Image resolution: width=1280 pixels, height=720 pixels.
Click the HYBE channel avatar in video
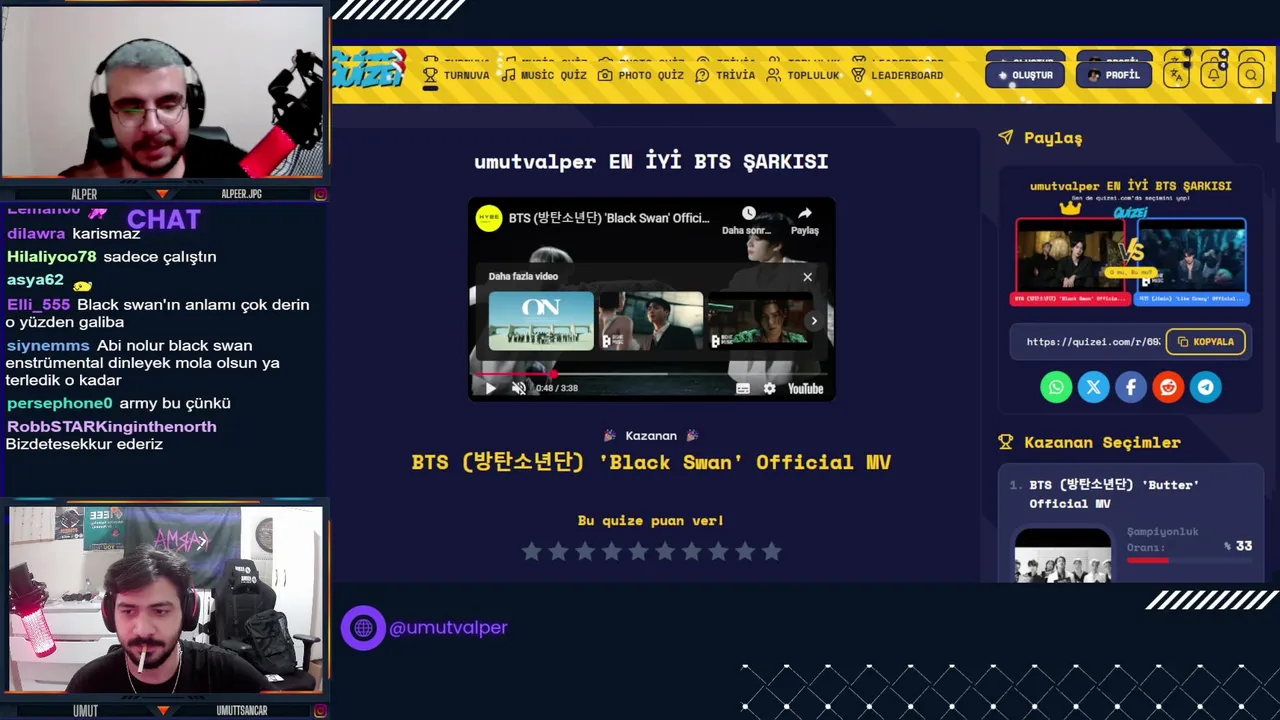pyautogui.click(x=489, y=219)
